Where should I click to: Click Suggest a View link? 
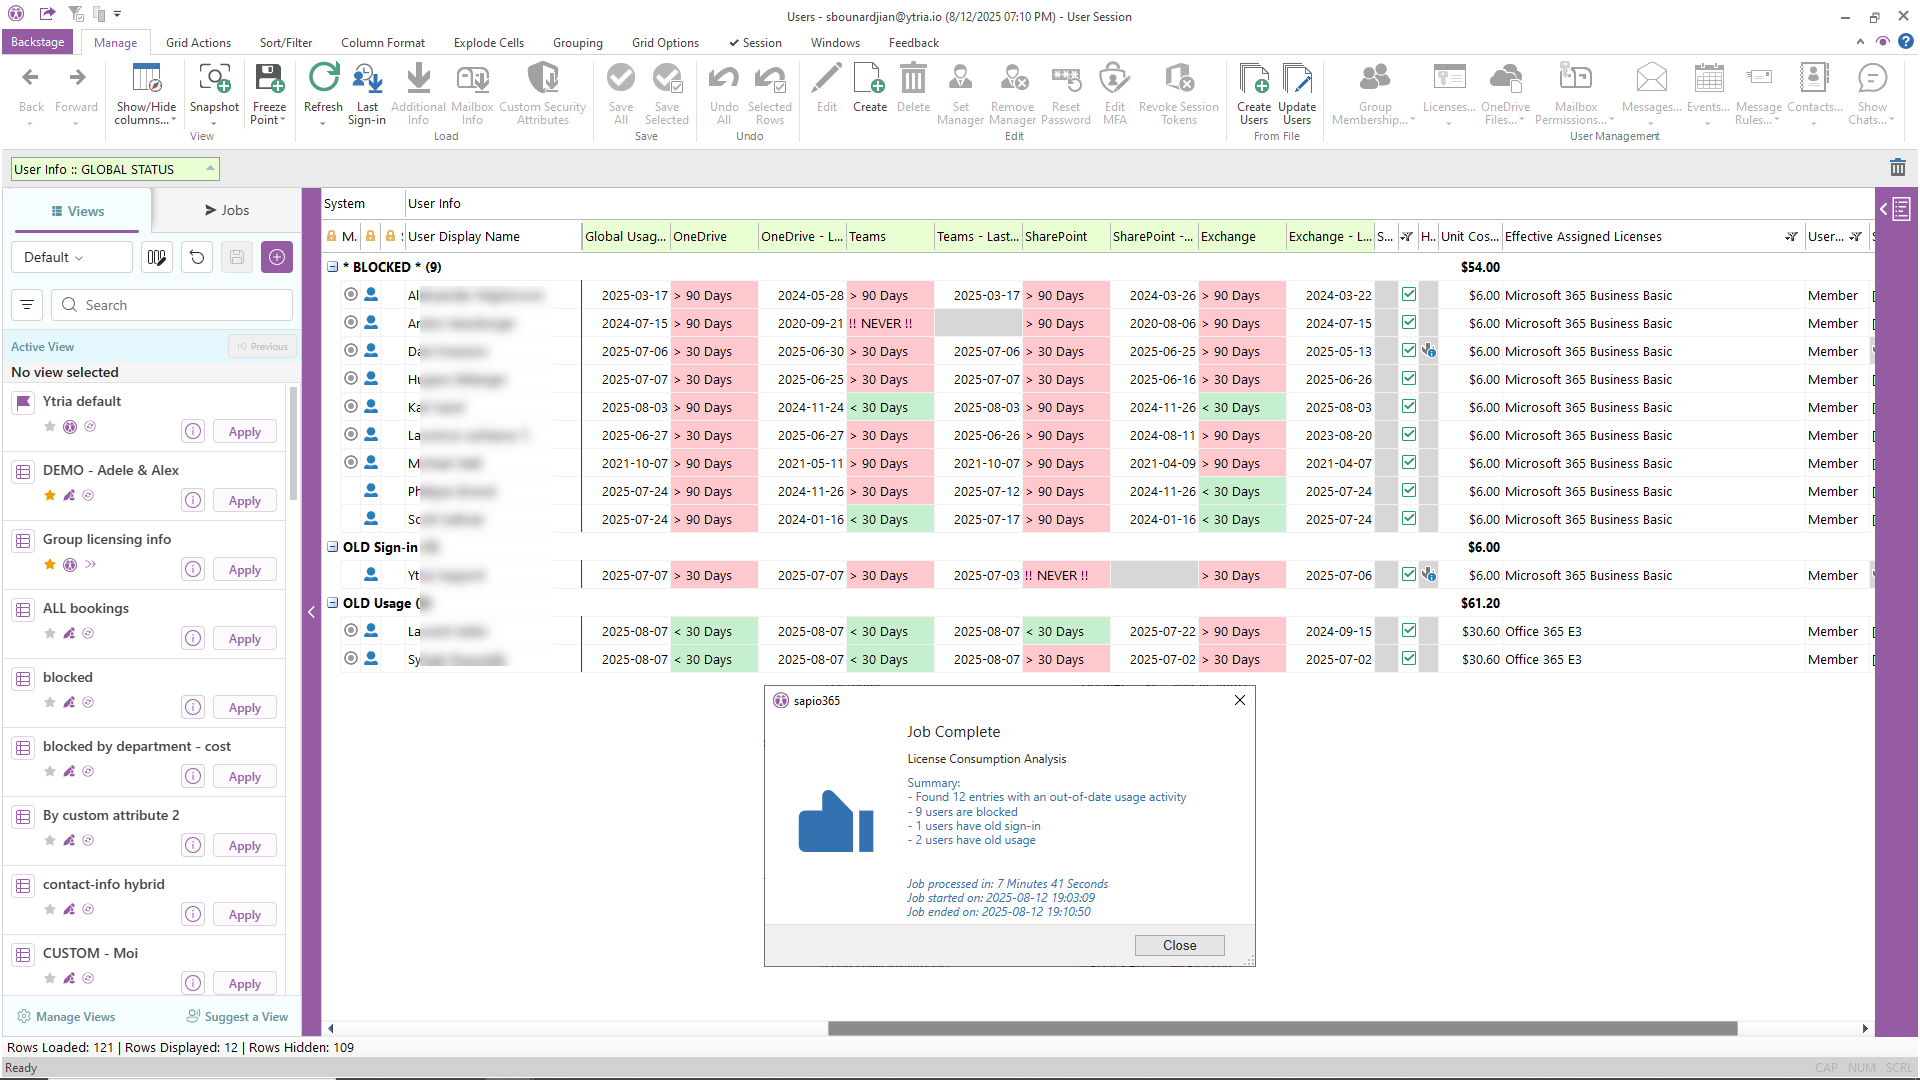point(237,1017)
